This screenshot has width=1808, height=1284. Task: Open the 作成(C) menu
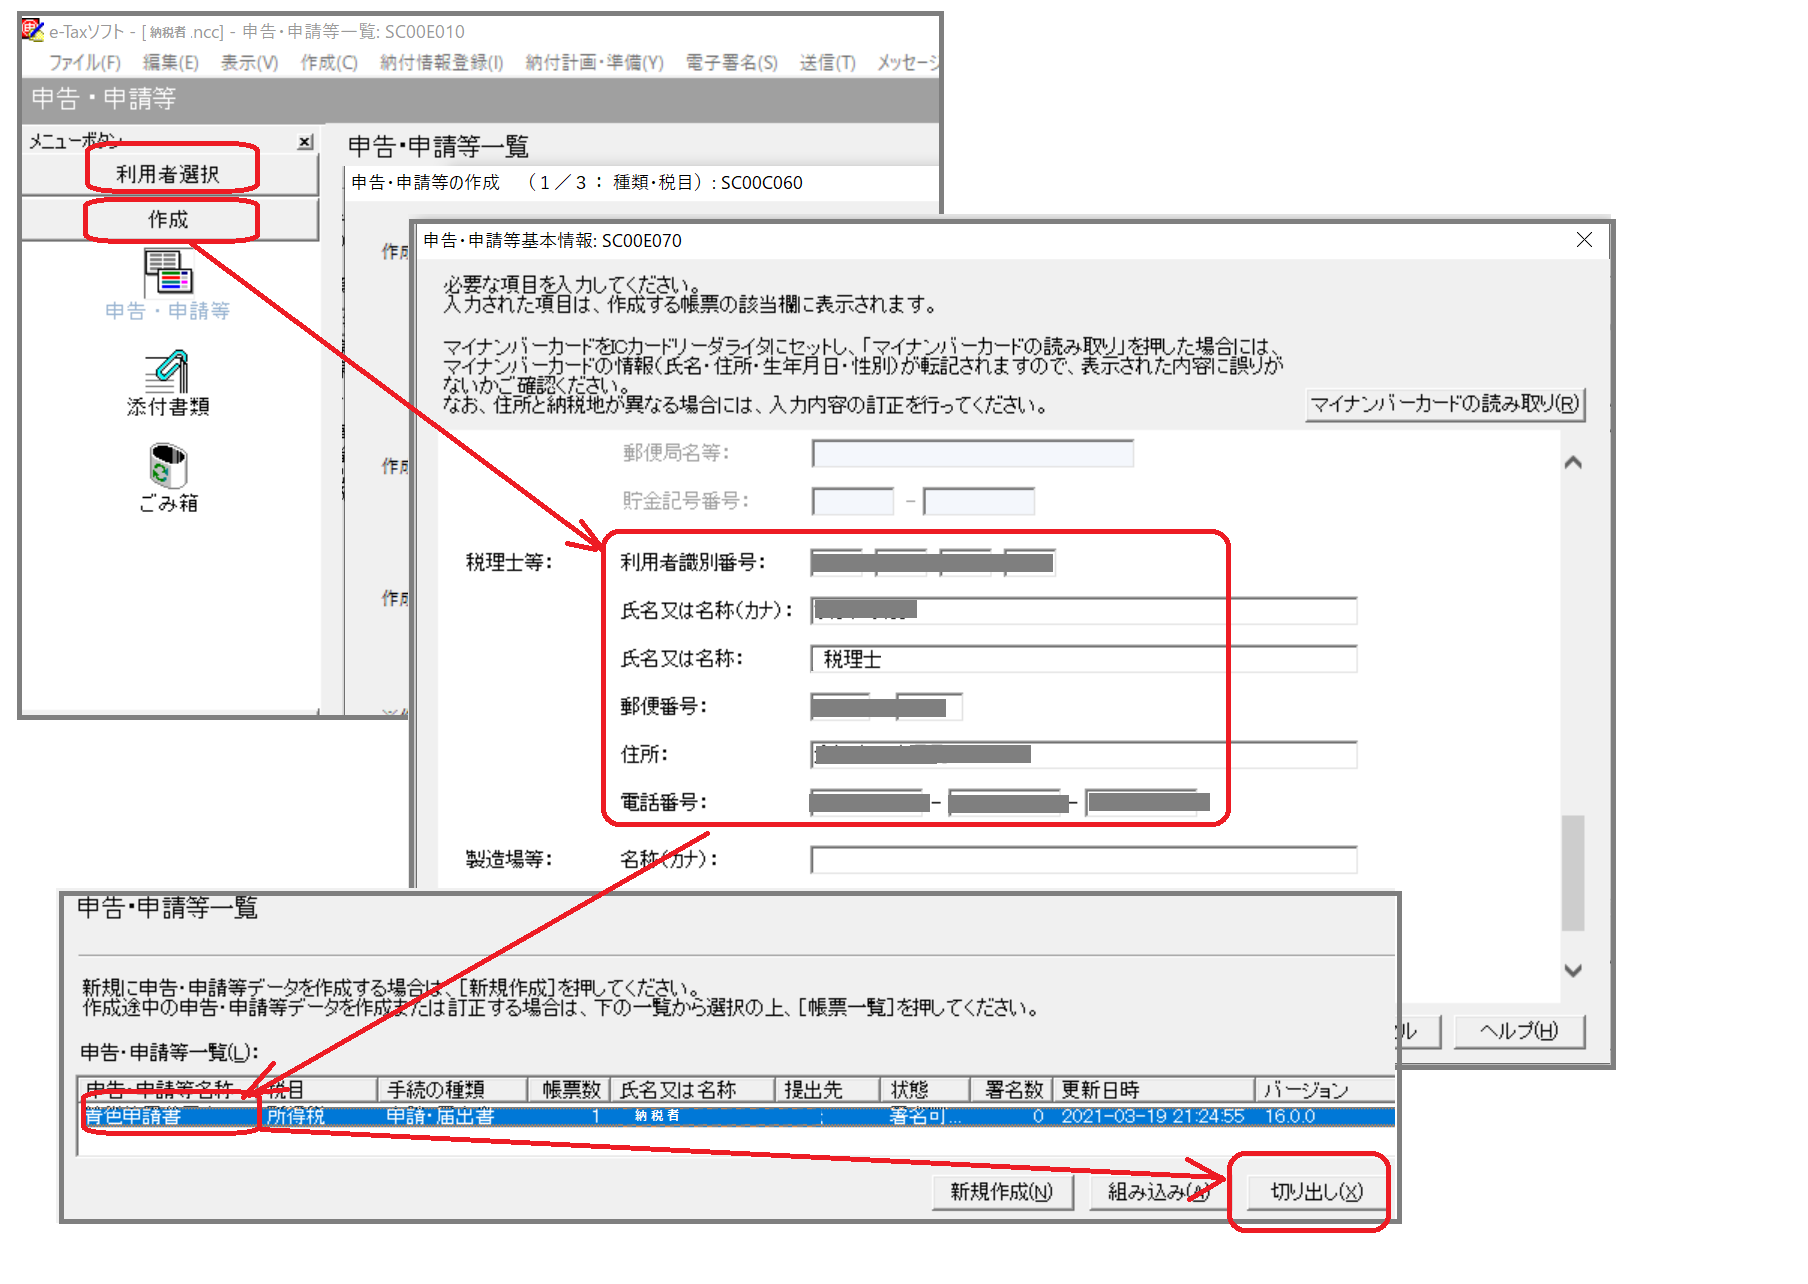[329, 62]
